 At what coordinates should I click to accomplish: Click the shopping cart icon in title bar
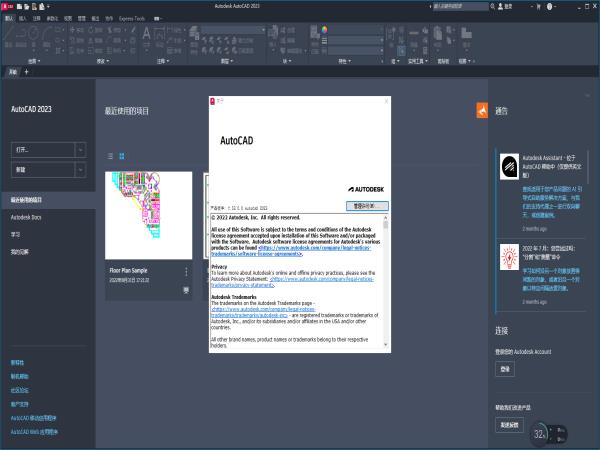pos(539,6)
